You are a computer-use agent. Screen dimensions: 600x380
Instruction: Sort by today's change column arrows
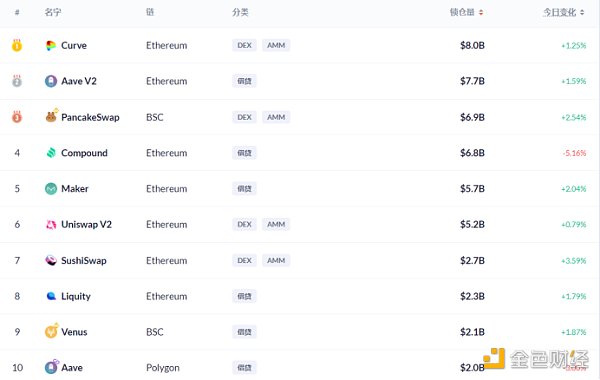coord(582,13)
